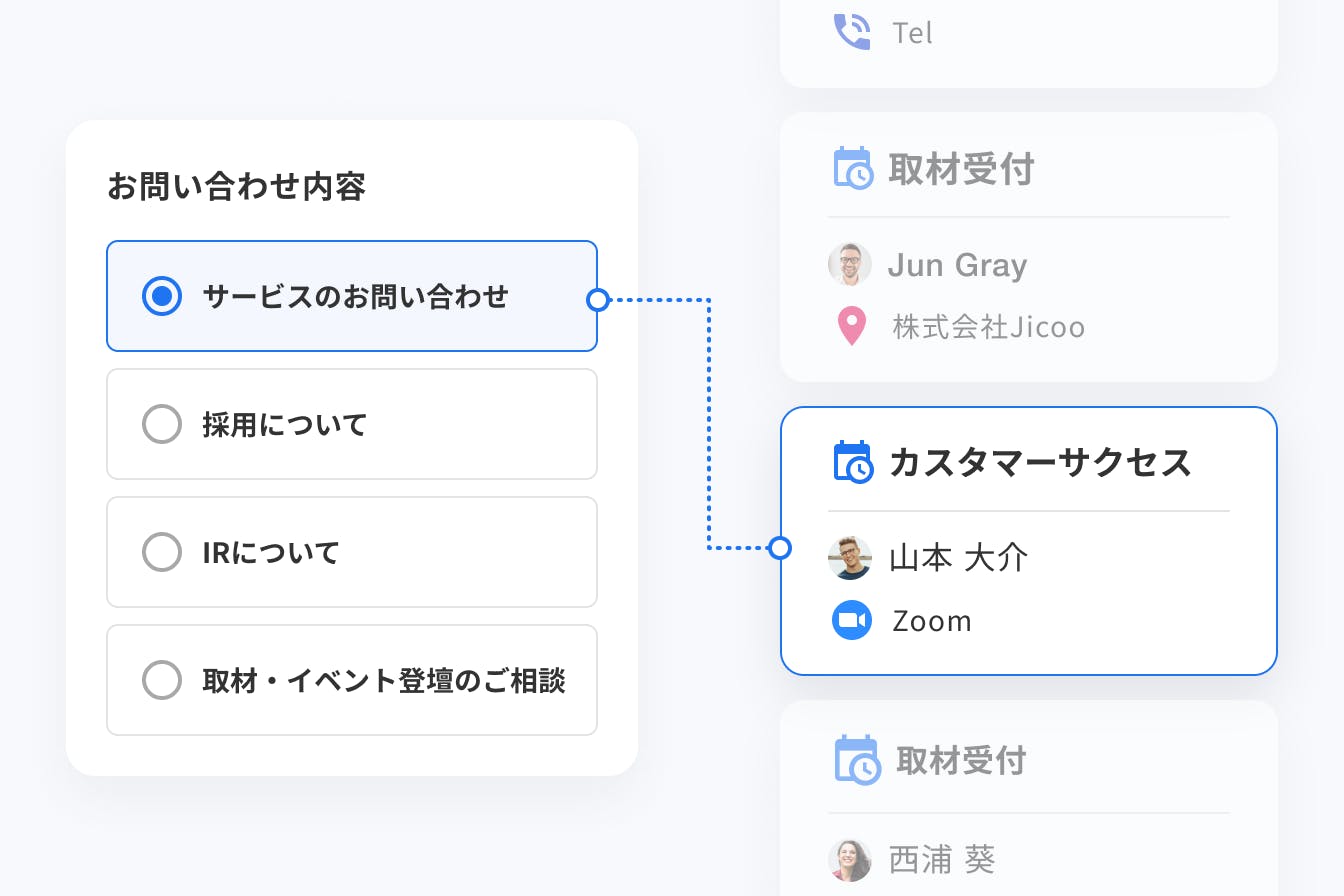The height and width of the screenshot is (896, 1344).
Task: Click connector node on サービスのお問い合わせ option
Action: coord(598,299)
